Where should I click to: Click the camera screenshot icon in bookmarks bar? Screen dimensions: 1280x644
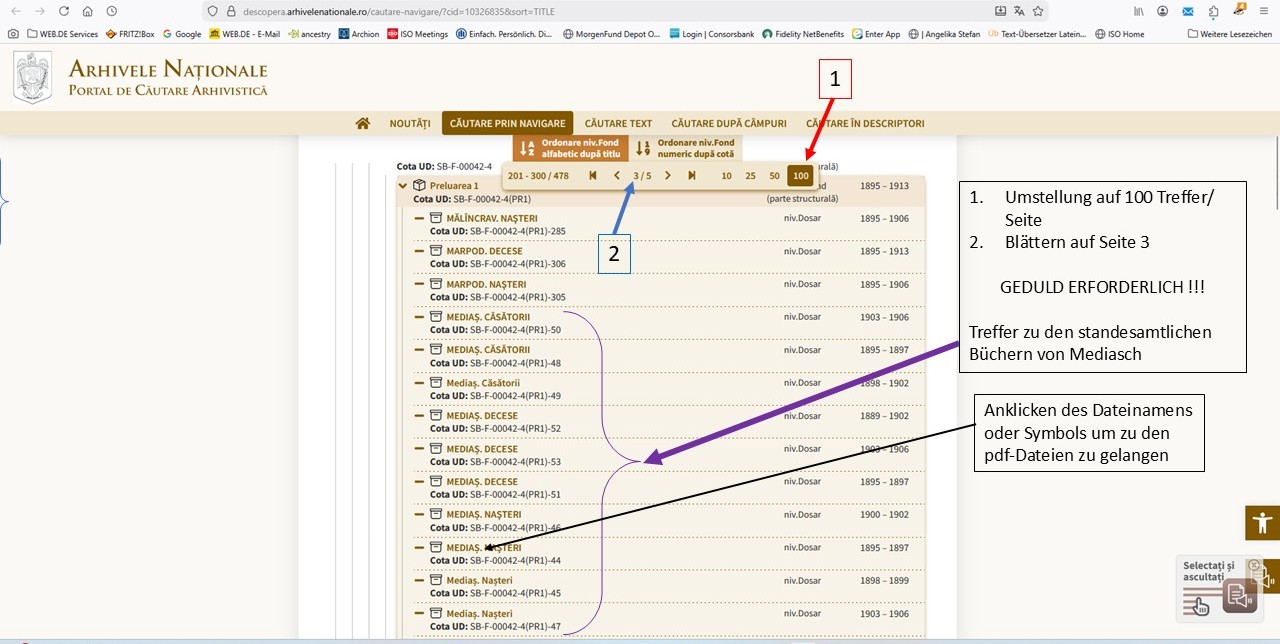tap(13, 33)
